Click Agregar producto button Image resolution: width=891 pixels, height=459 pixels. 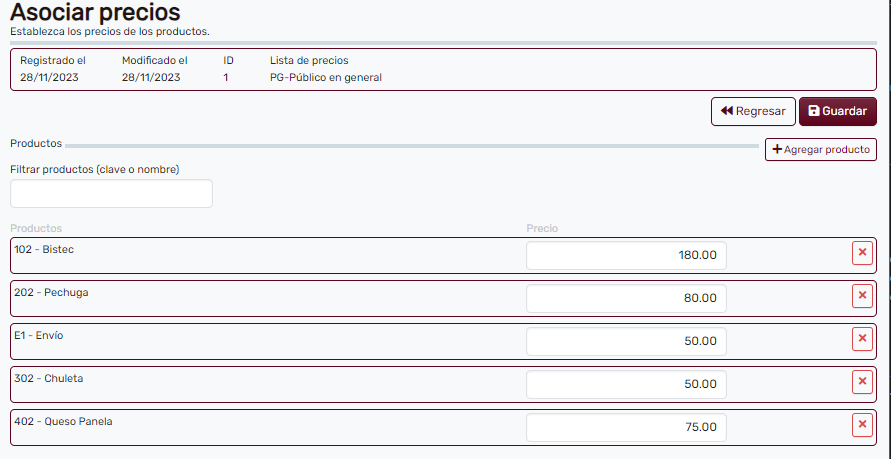tap(820, 149)
